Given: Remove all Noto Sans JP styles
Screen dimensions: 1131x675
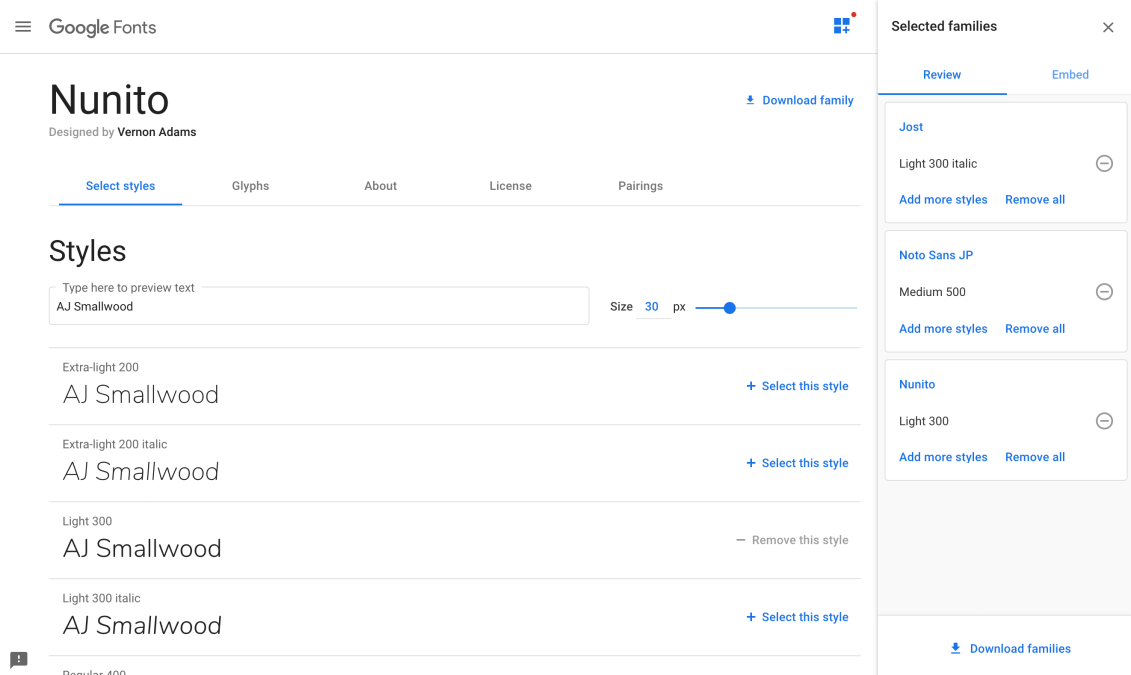Looking at the screenshot, I should (1035, 329).
